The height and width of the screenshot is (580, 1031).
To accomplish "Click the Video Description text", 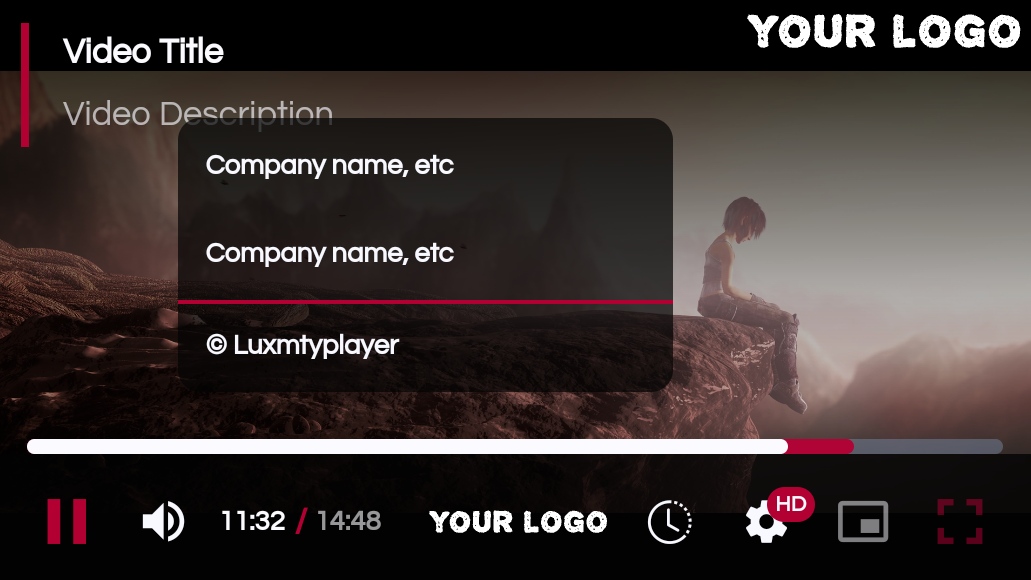I will [198, 114].
